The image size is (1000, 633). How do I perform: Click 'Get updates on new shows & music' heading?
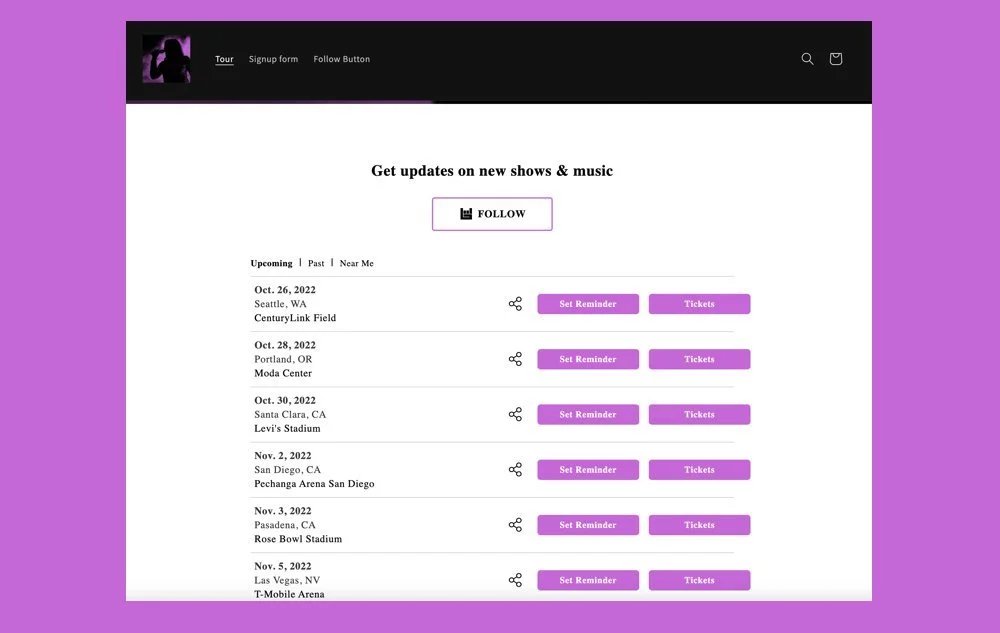(492, 171)
